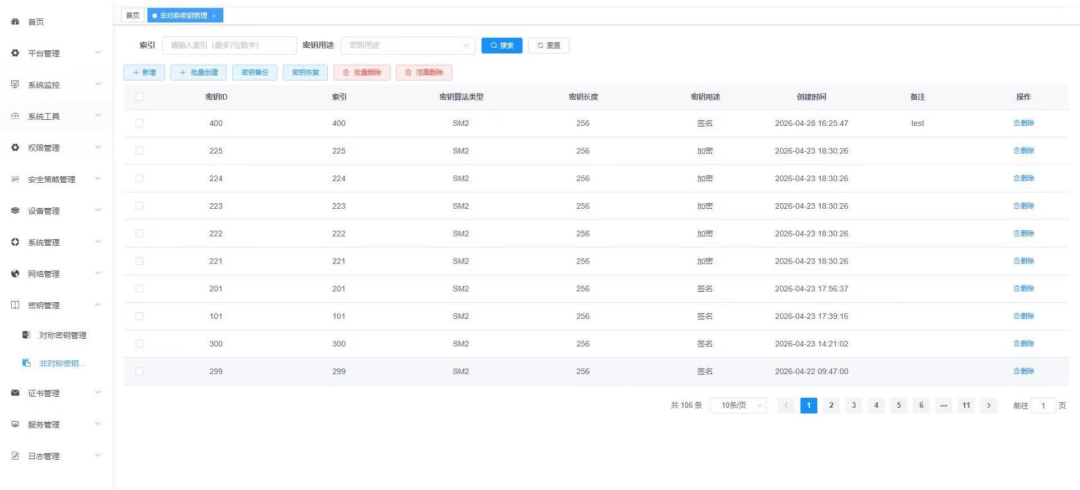Go to page 6 in pagination
This screenshot has width=1080, height=490.
tap(921, 406)
